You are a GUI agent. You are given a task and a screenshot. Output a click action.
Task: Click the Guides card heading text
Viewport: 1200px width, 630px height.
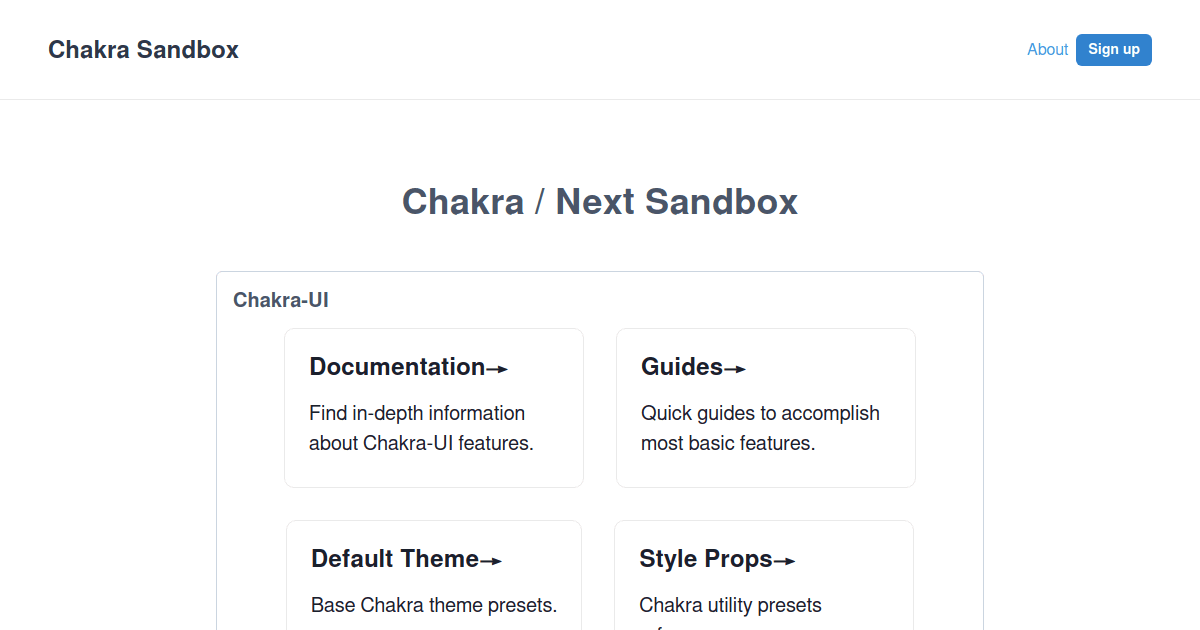(681, 367)
